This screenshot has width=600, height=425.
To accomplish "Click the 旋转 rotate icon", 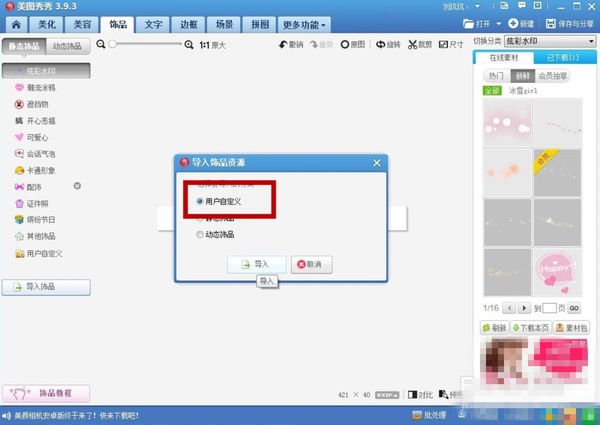I will (380, 45).
